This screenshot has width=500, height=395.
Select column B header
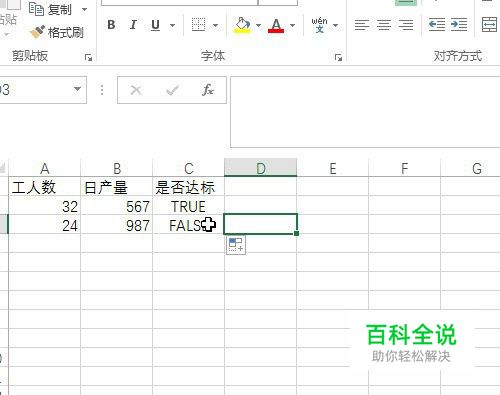(117, 168)
